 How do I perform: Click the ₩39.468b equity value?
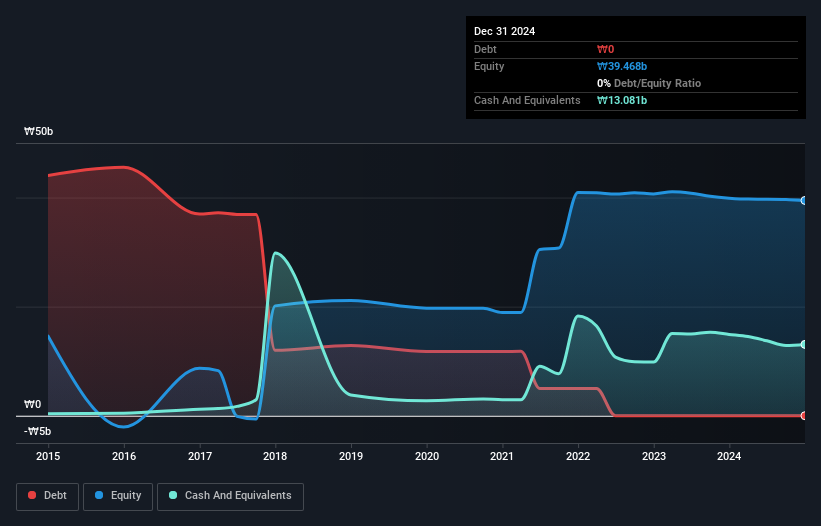click(x=622, y=66)
